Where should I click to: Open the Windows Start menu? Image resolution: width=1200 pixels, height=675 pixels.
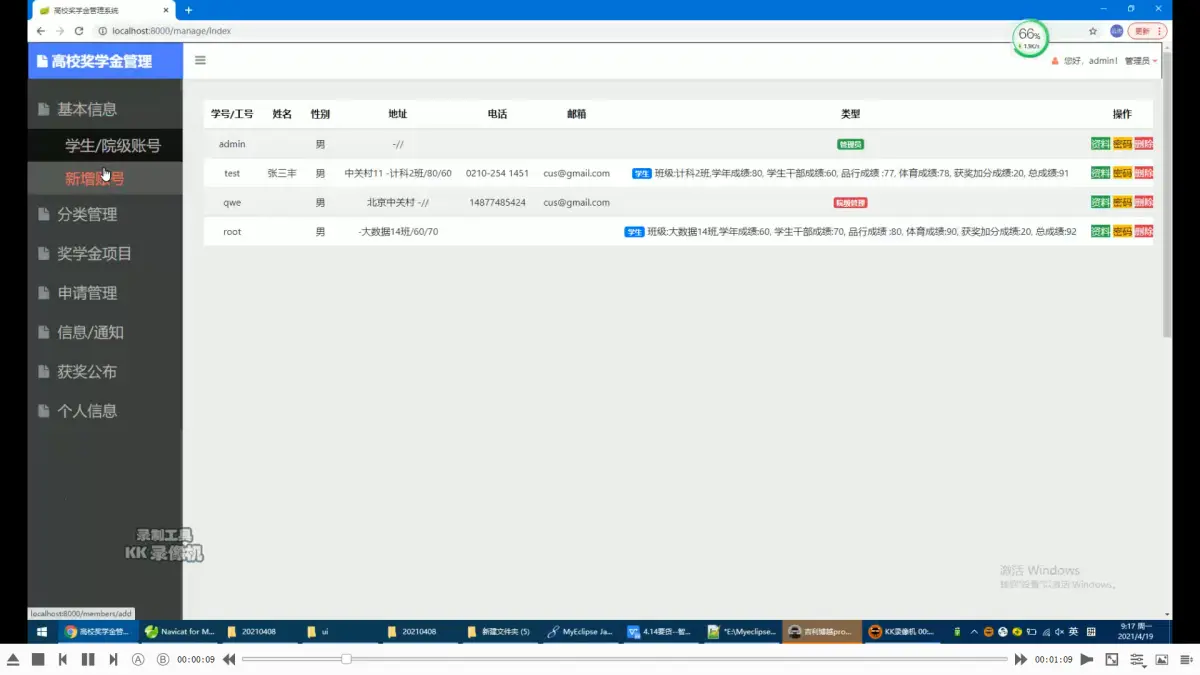pyautogui.click(x=42, y=632)
